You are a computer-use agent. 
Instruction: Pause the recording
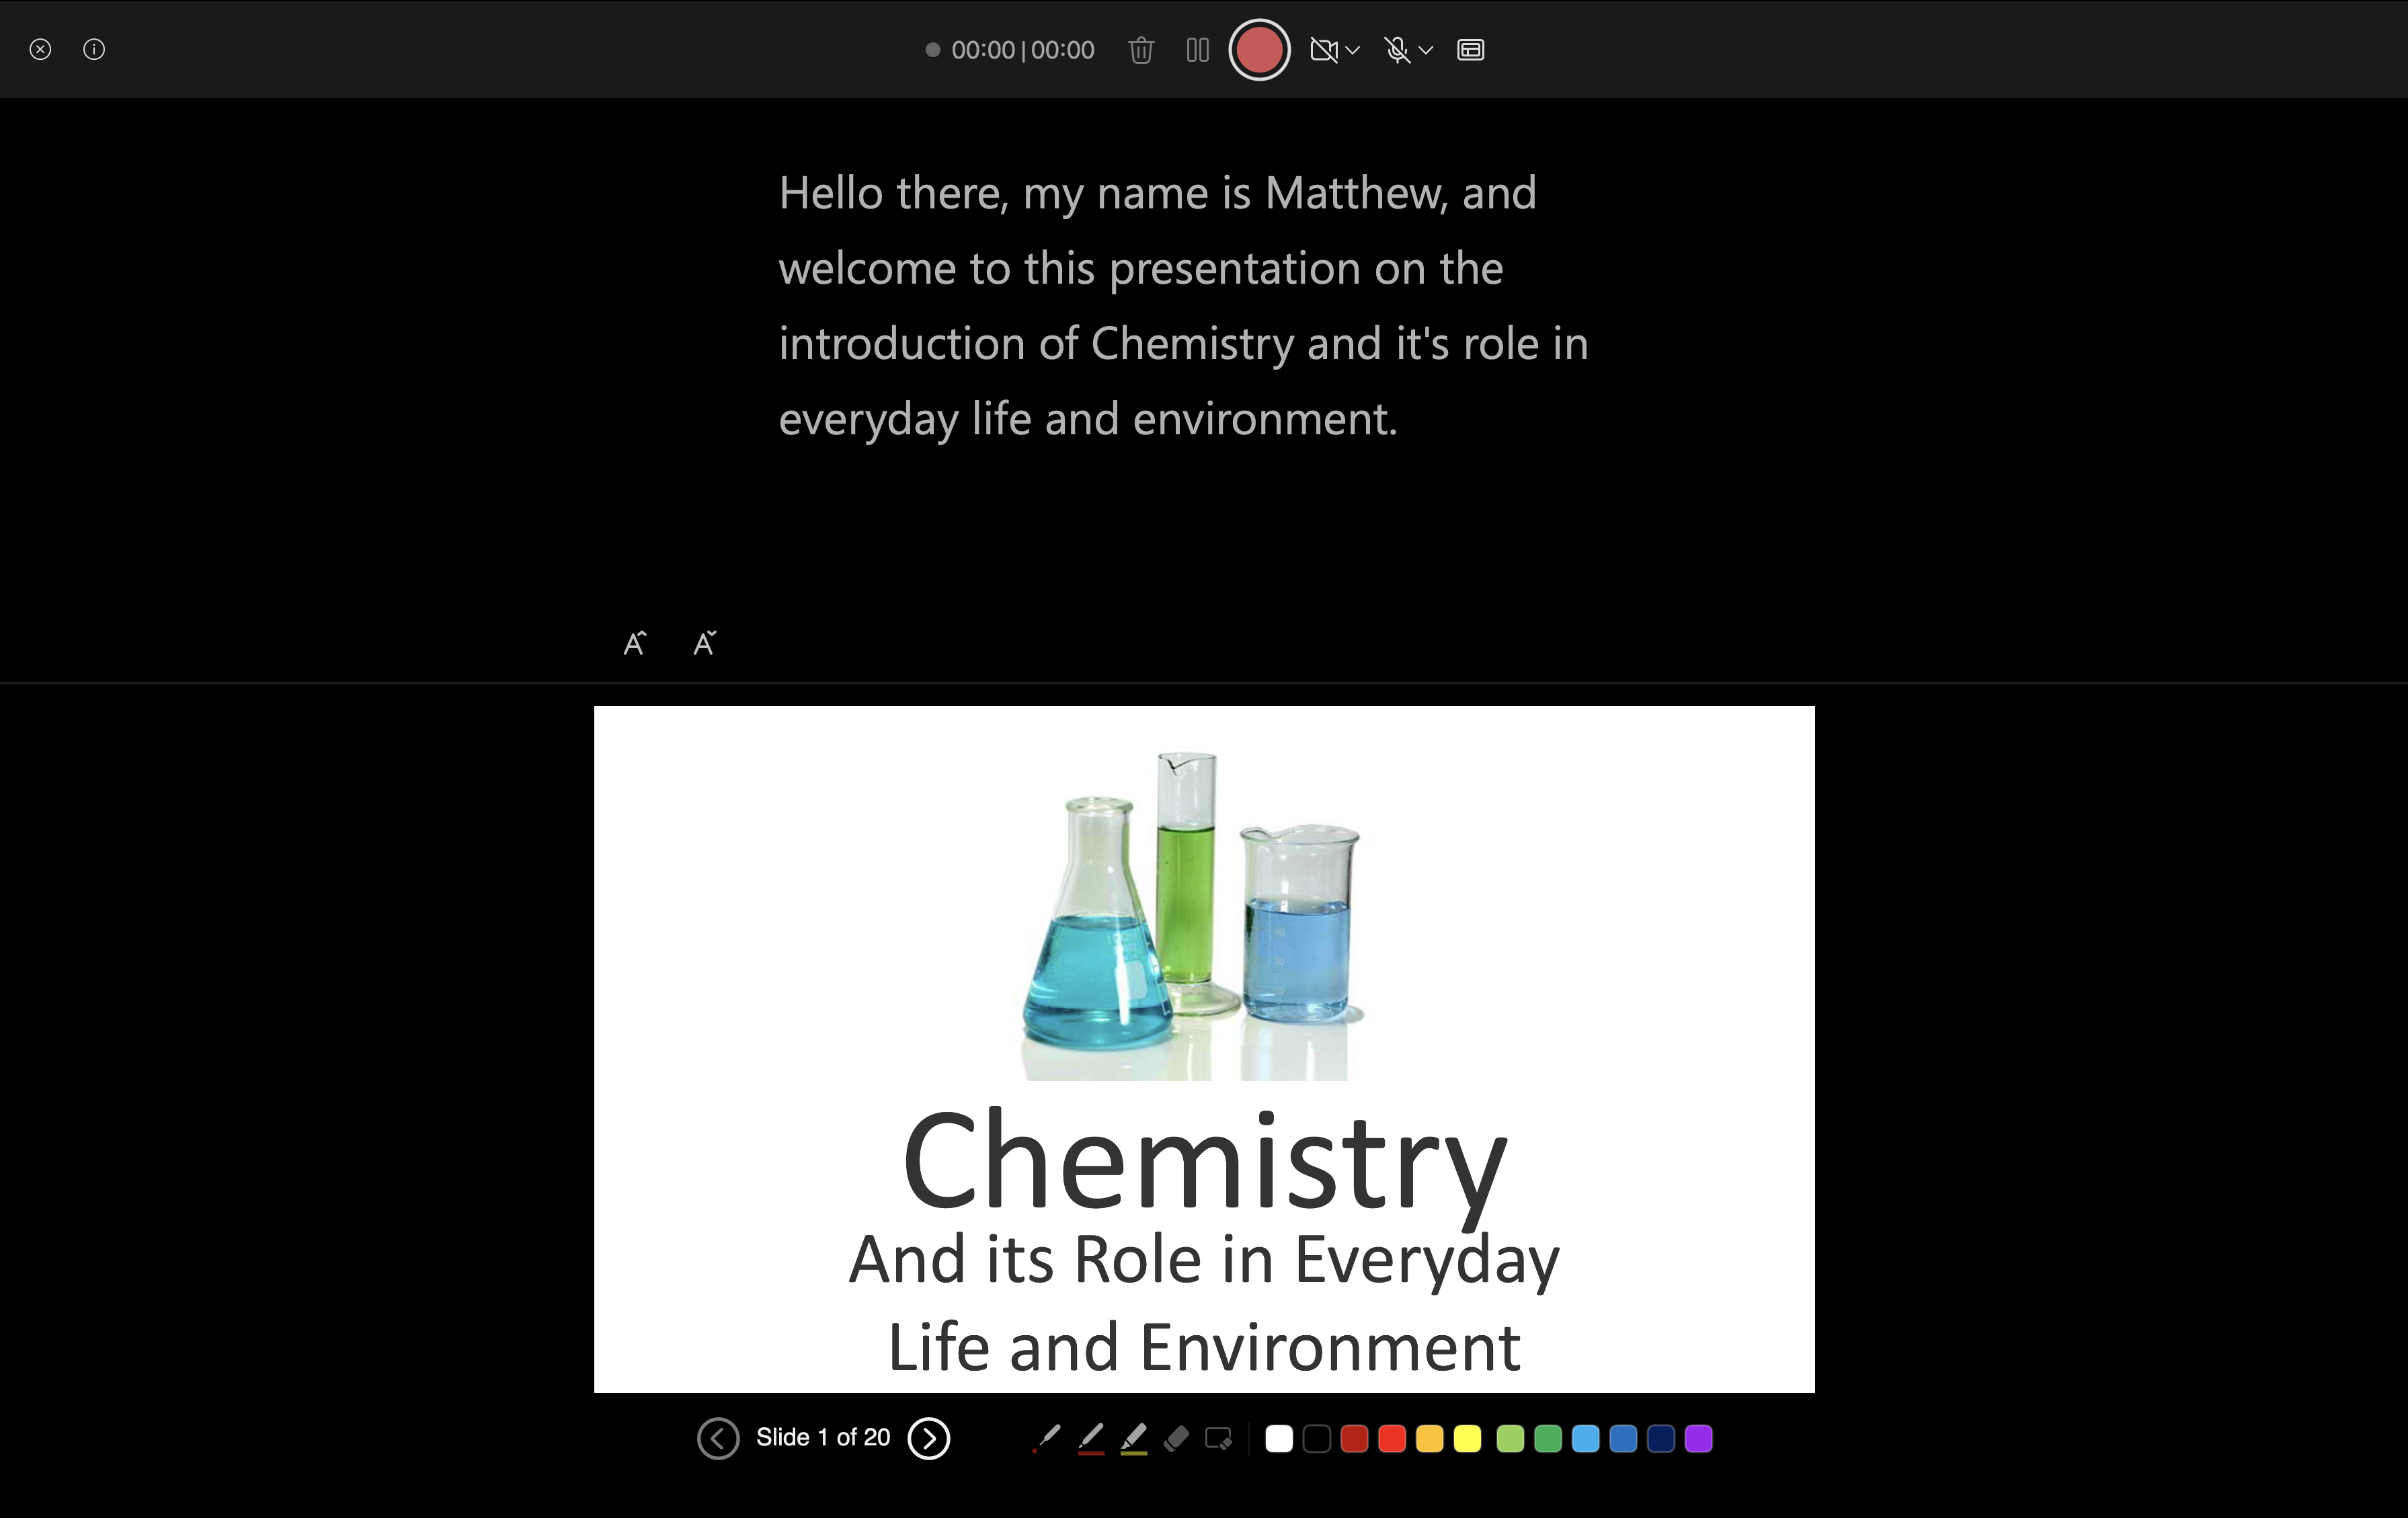1197,50
